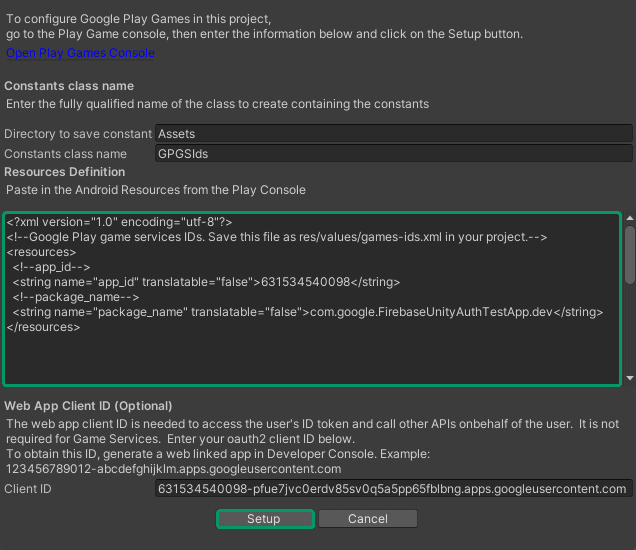This screenshot has height=550, width=636.
Task: Click the scroll up arrow of the resources area
Action: (x=630, y=218)
